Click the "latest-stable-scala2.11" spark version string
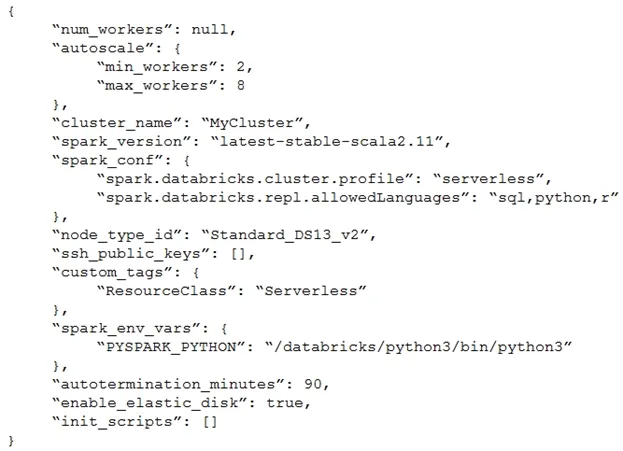This screenshot has width=623, height=451. (x=327, y=141)
